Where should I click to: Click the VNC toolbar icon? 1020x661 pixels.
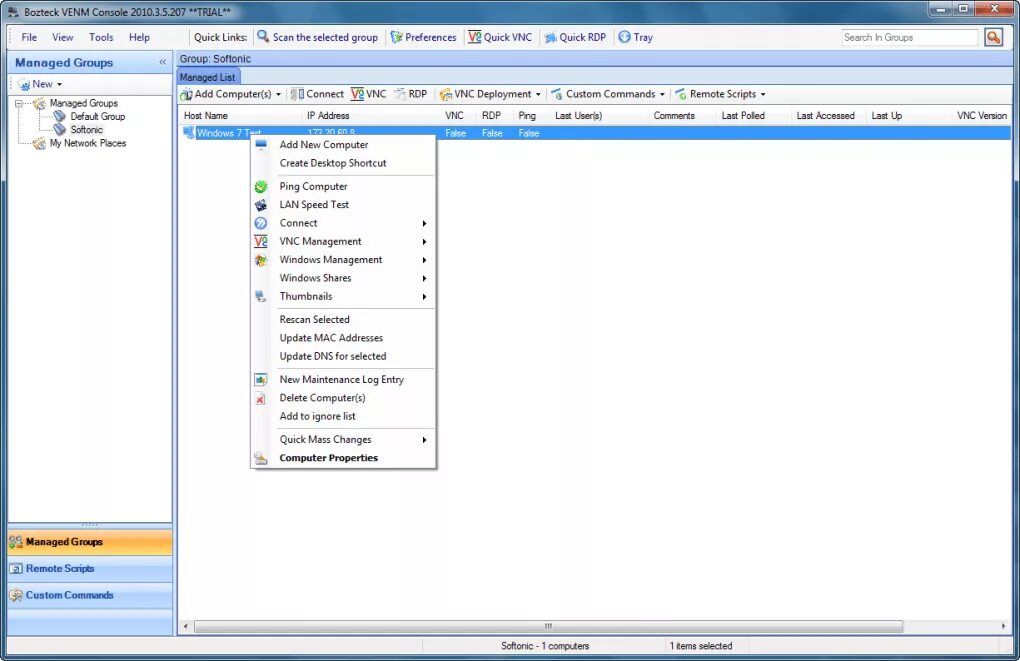coord(357,94)
